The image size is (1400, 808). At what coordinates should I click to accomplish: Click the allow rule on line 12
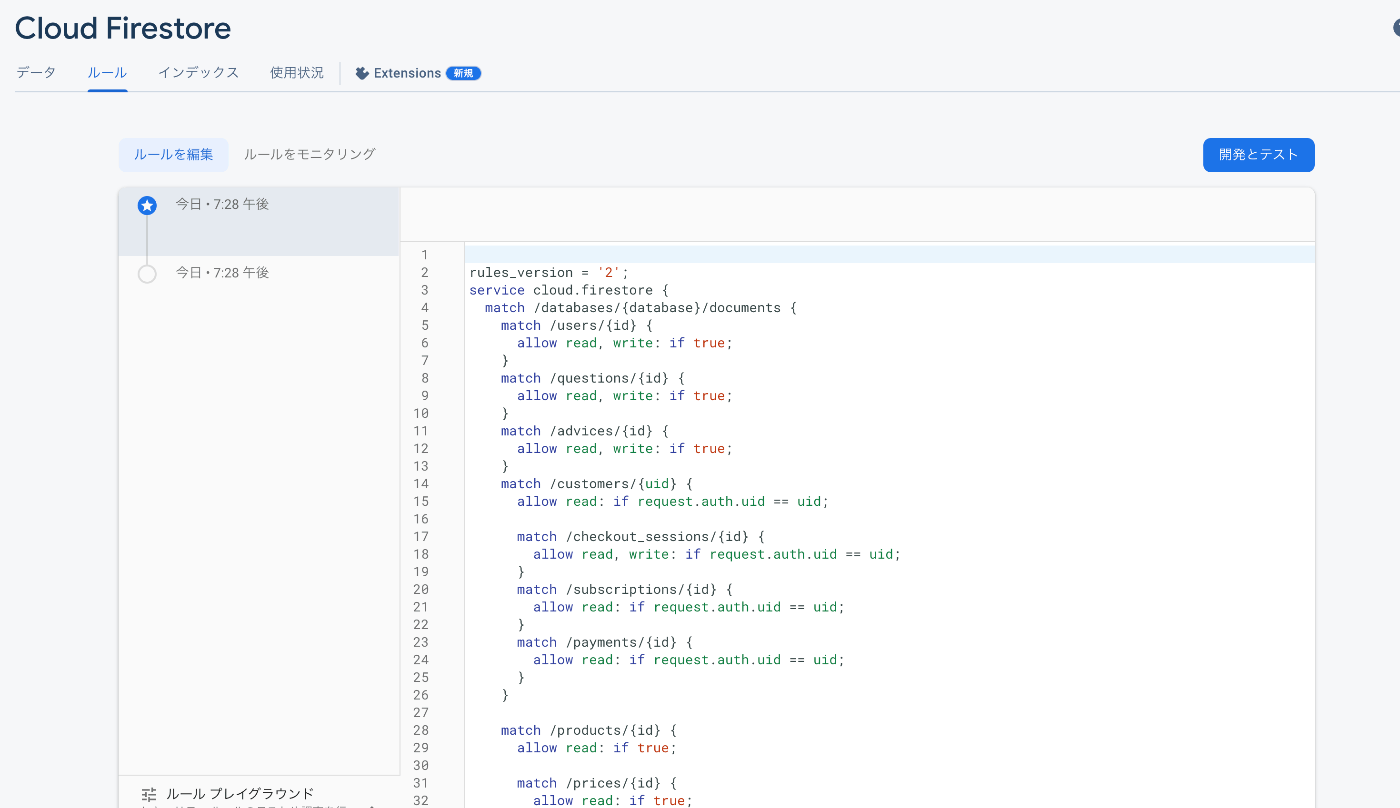[x=625, y=449]
